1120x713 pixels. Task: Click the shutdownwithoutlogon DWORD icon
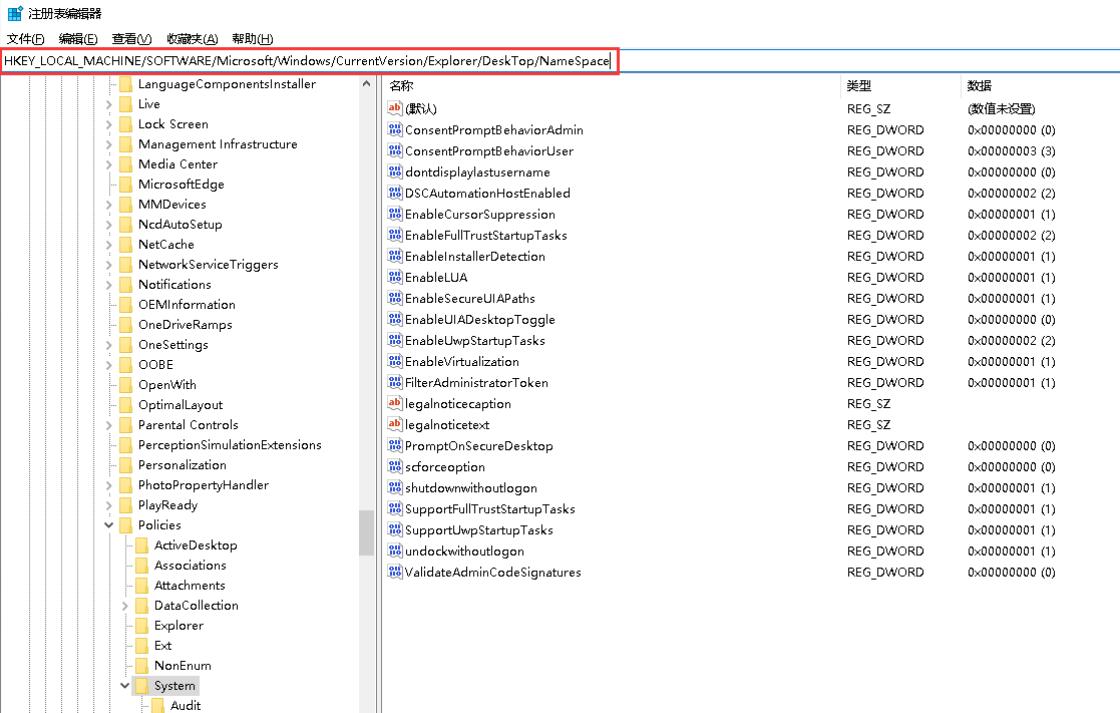pyautogui.click(x=394, y=487)
